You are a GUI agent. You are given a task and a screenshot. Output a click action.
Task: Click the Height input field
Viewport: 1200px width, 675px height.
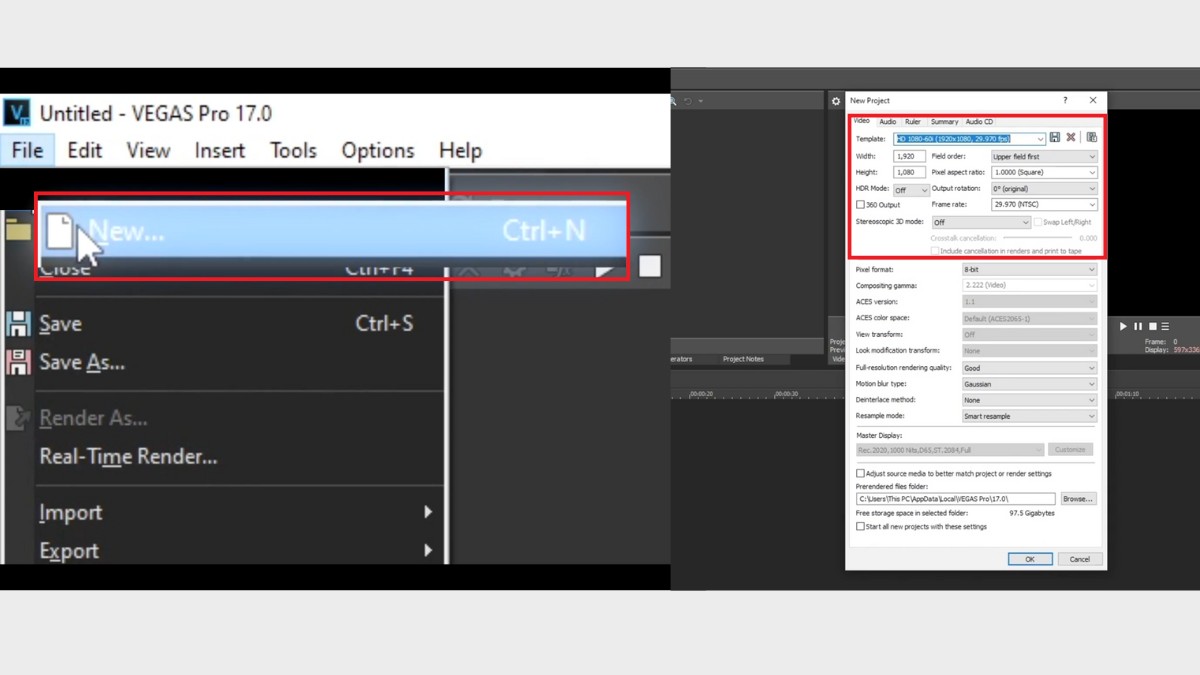(x=909, y=173)
